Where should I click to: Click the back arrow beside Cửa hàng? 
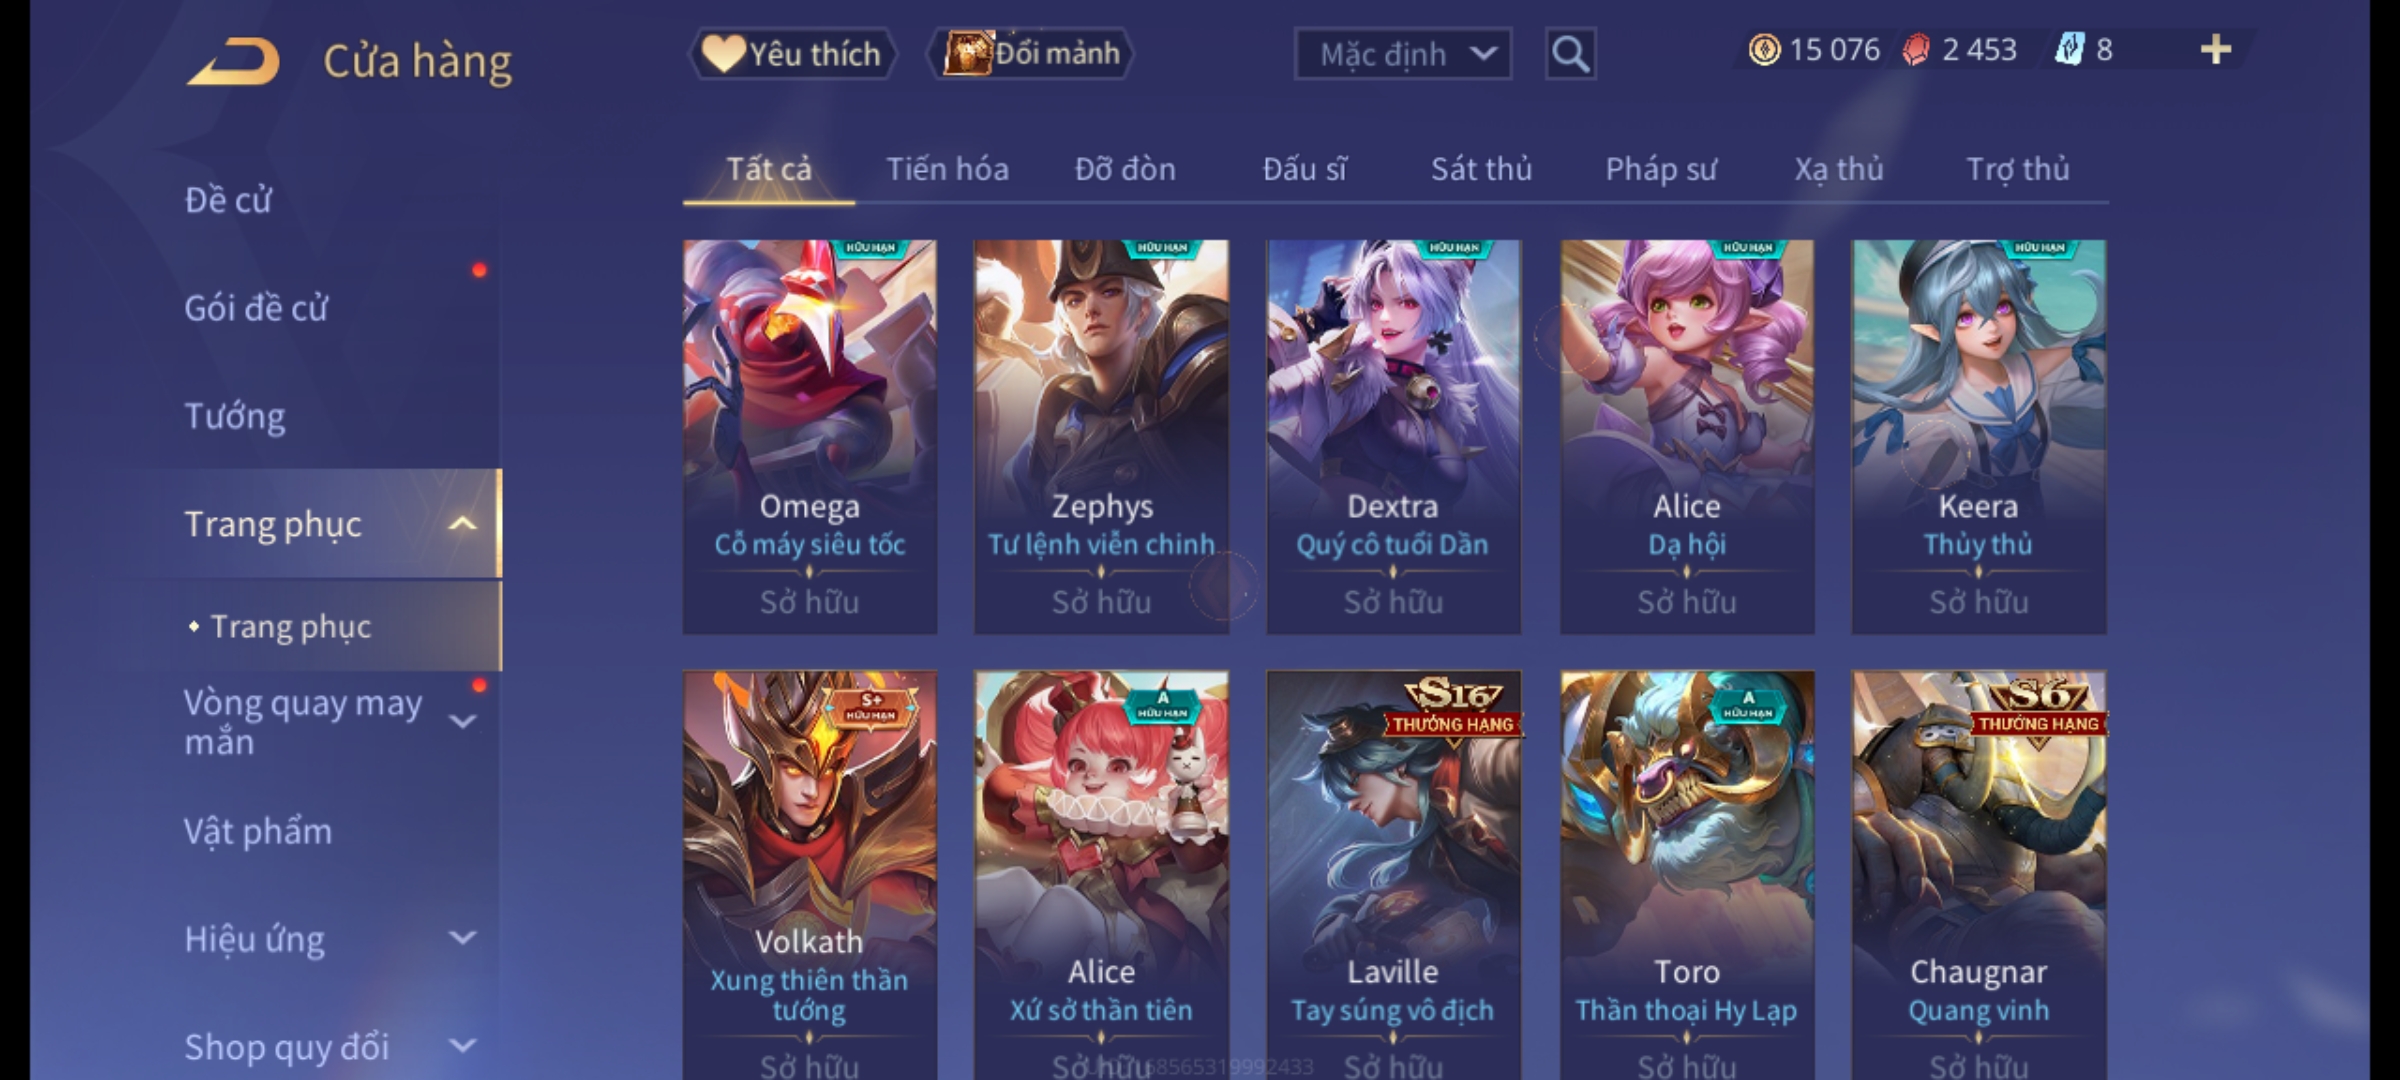point(232,62)
